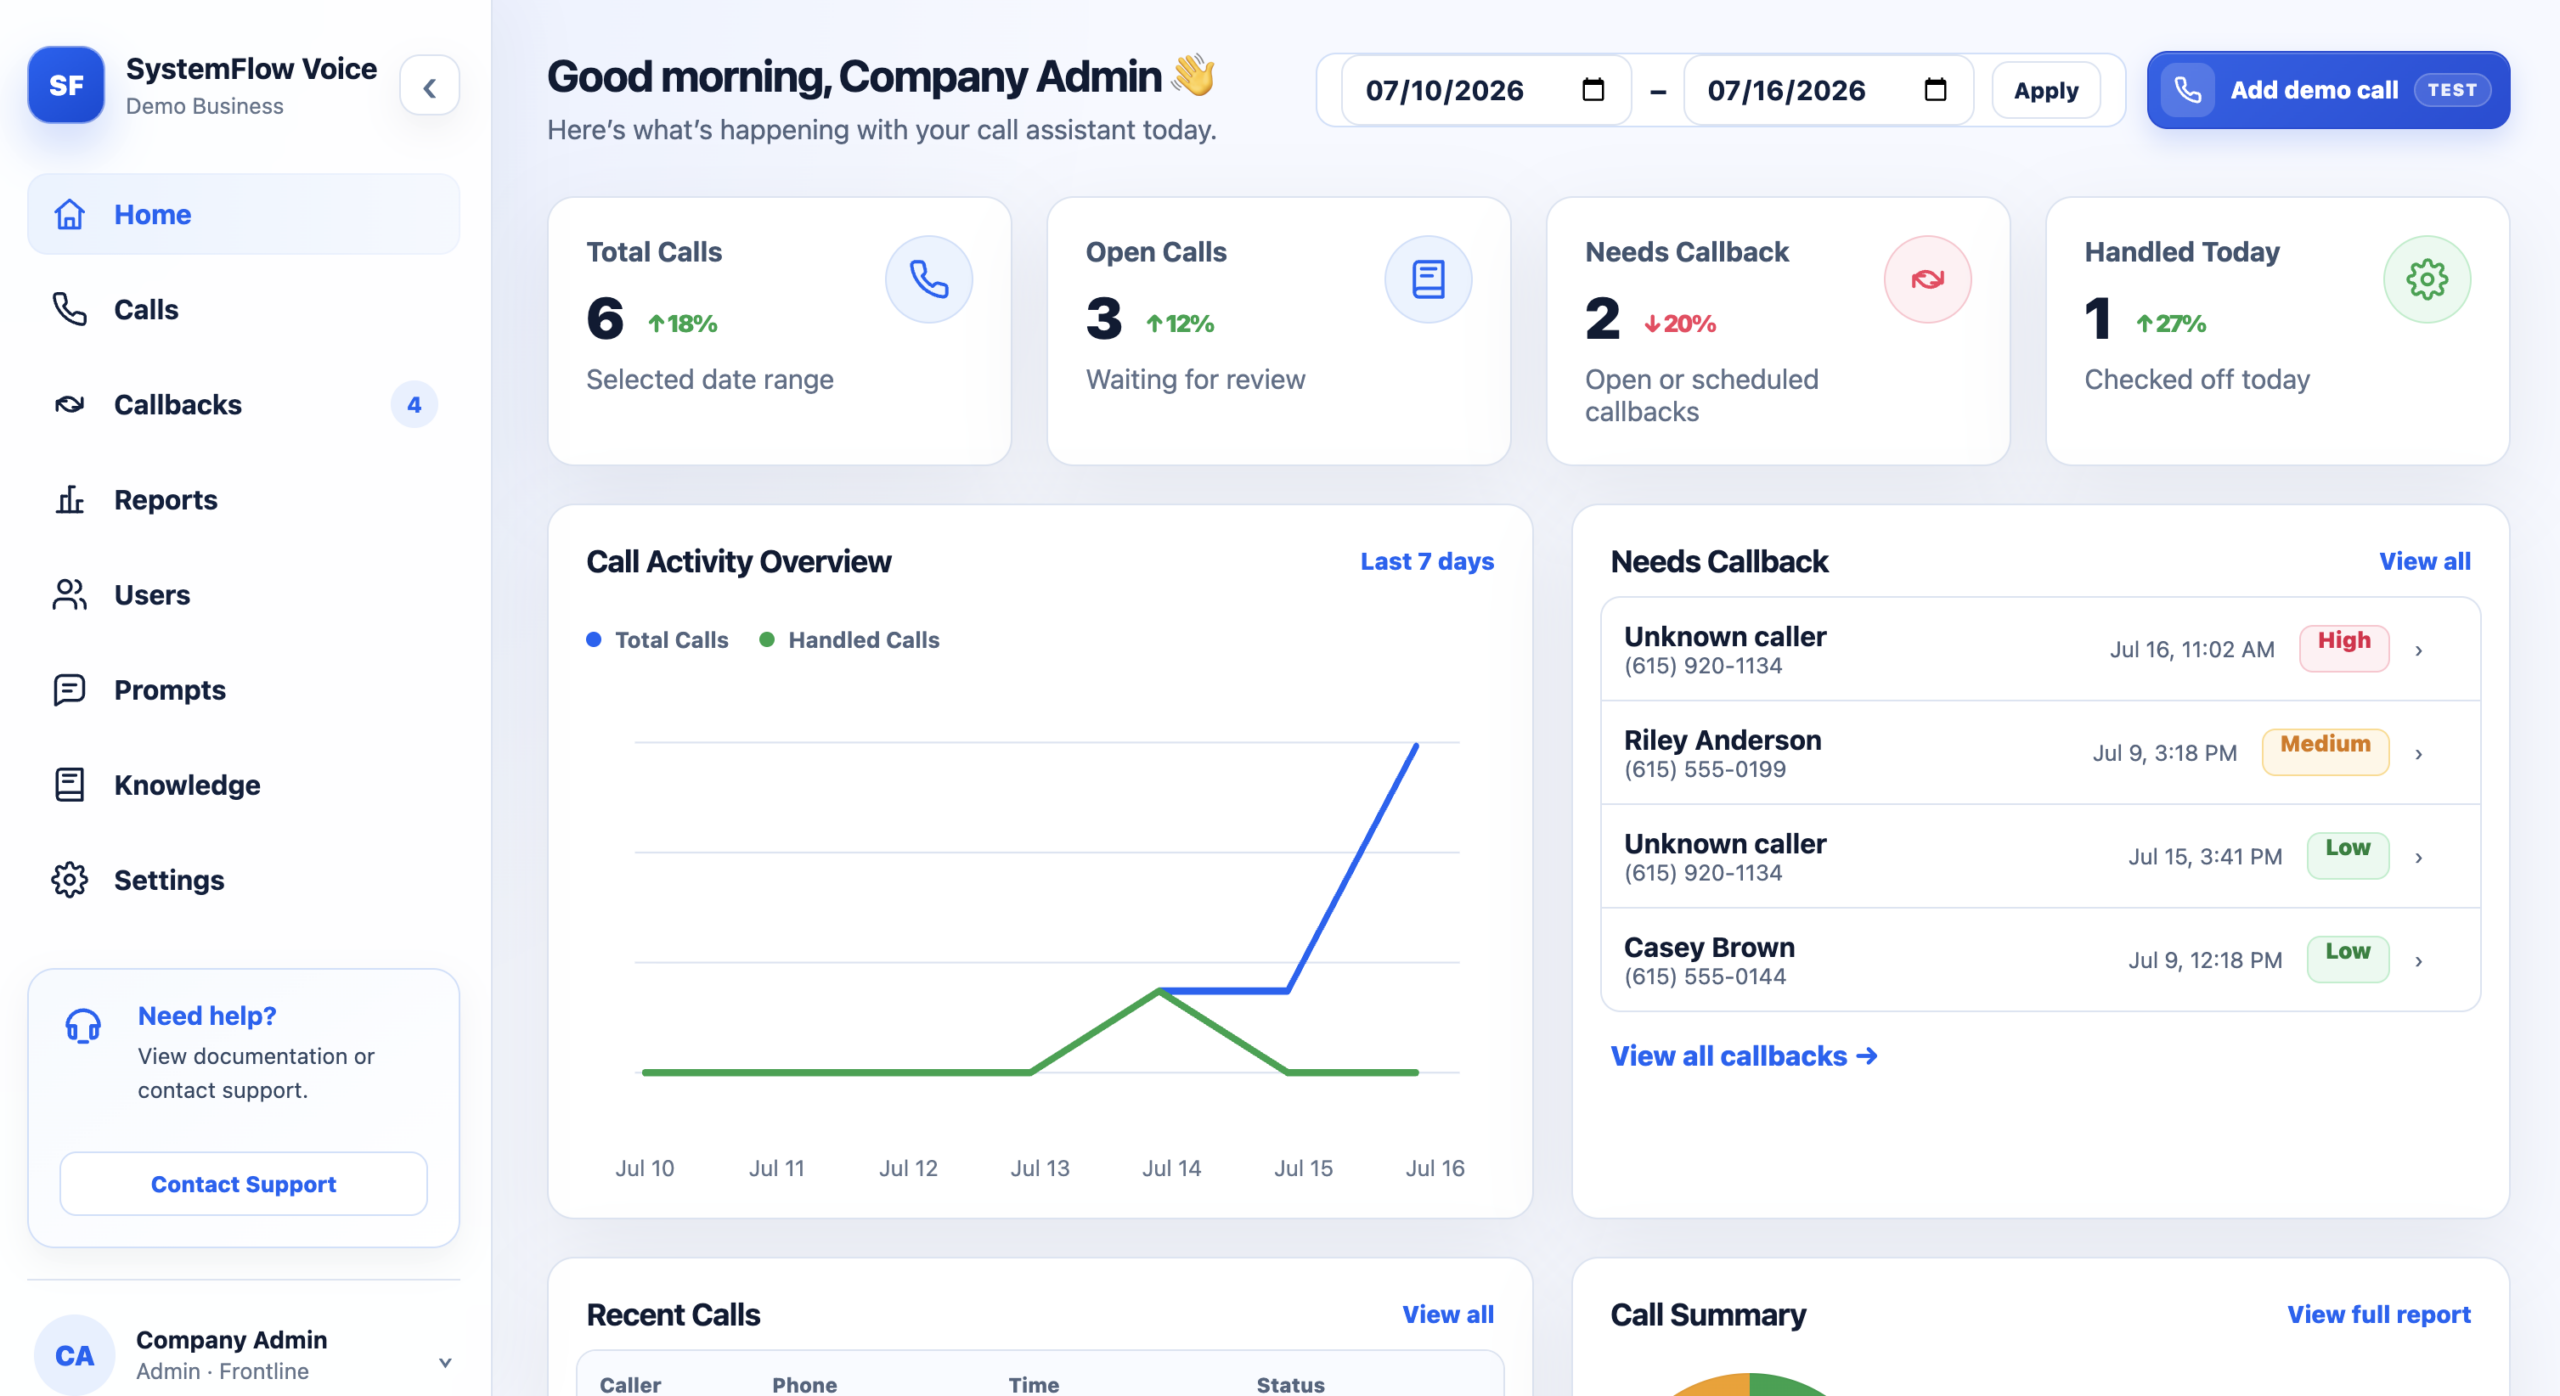Click the Reports bar chart icon
The image size is (2560, 1396).
[69, 499]
